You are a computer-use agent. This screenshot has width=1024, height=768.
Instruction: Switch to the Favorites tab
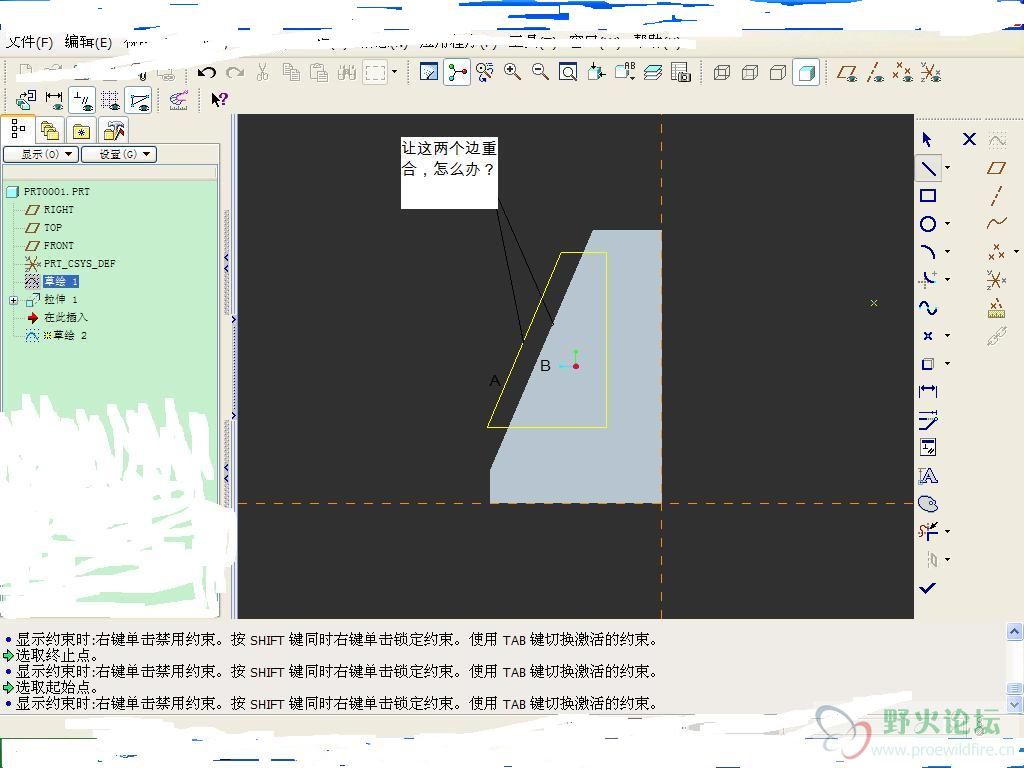click(82, 131)
